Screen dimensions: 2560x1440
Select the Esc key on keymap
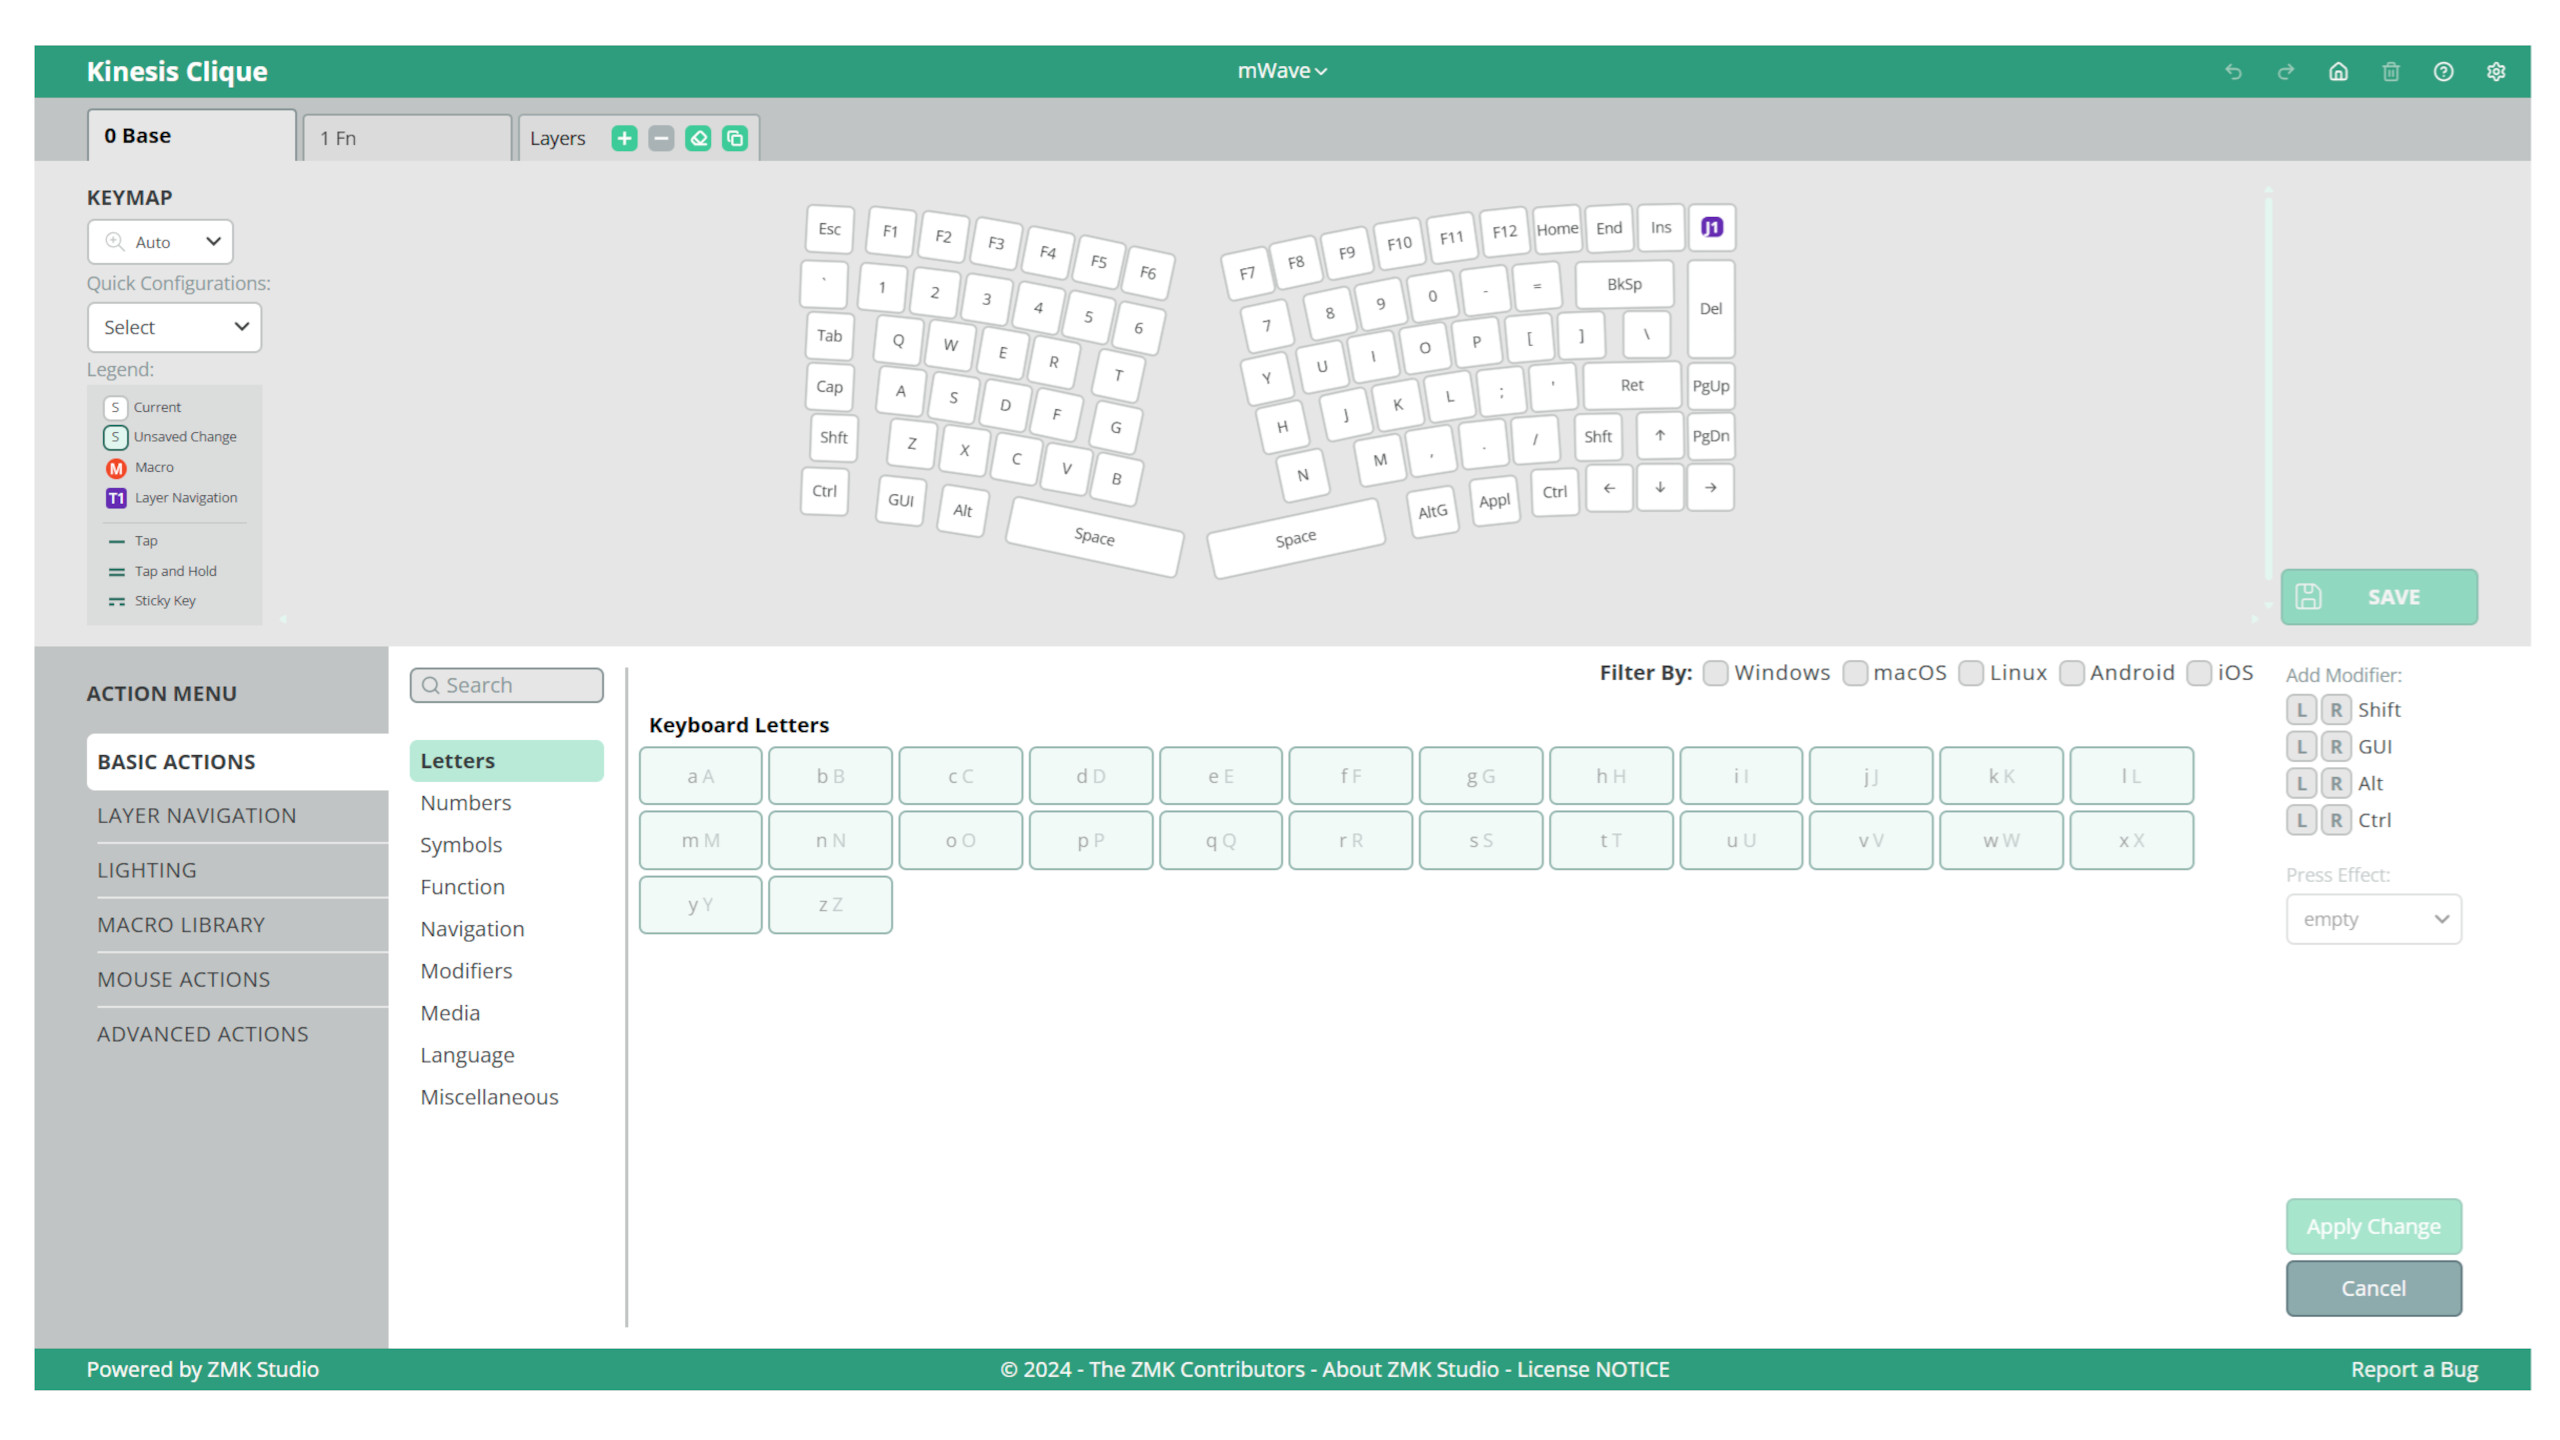click(x=829, y=229)
